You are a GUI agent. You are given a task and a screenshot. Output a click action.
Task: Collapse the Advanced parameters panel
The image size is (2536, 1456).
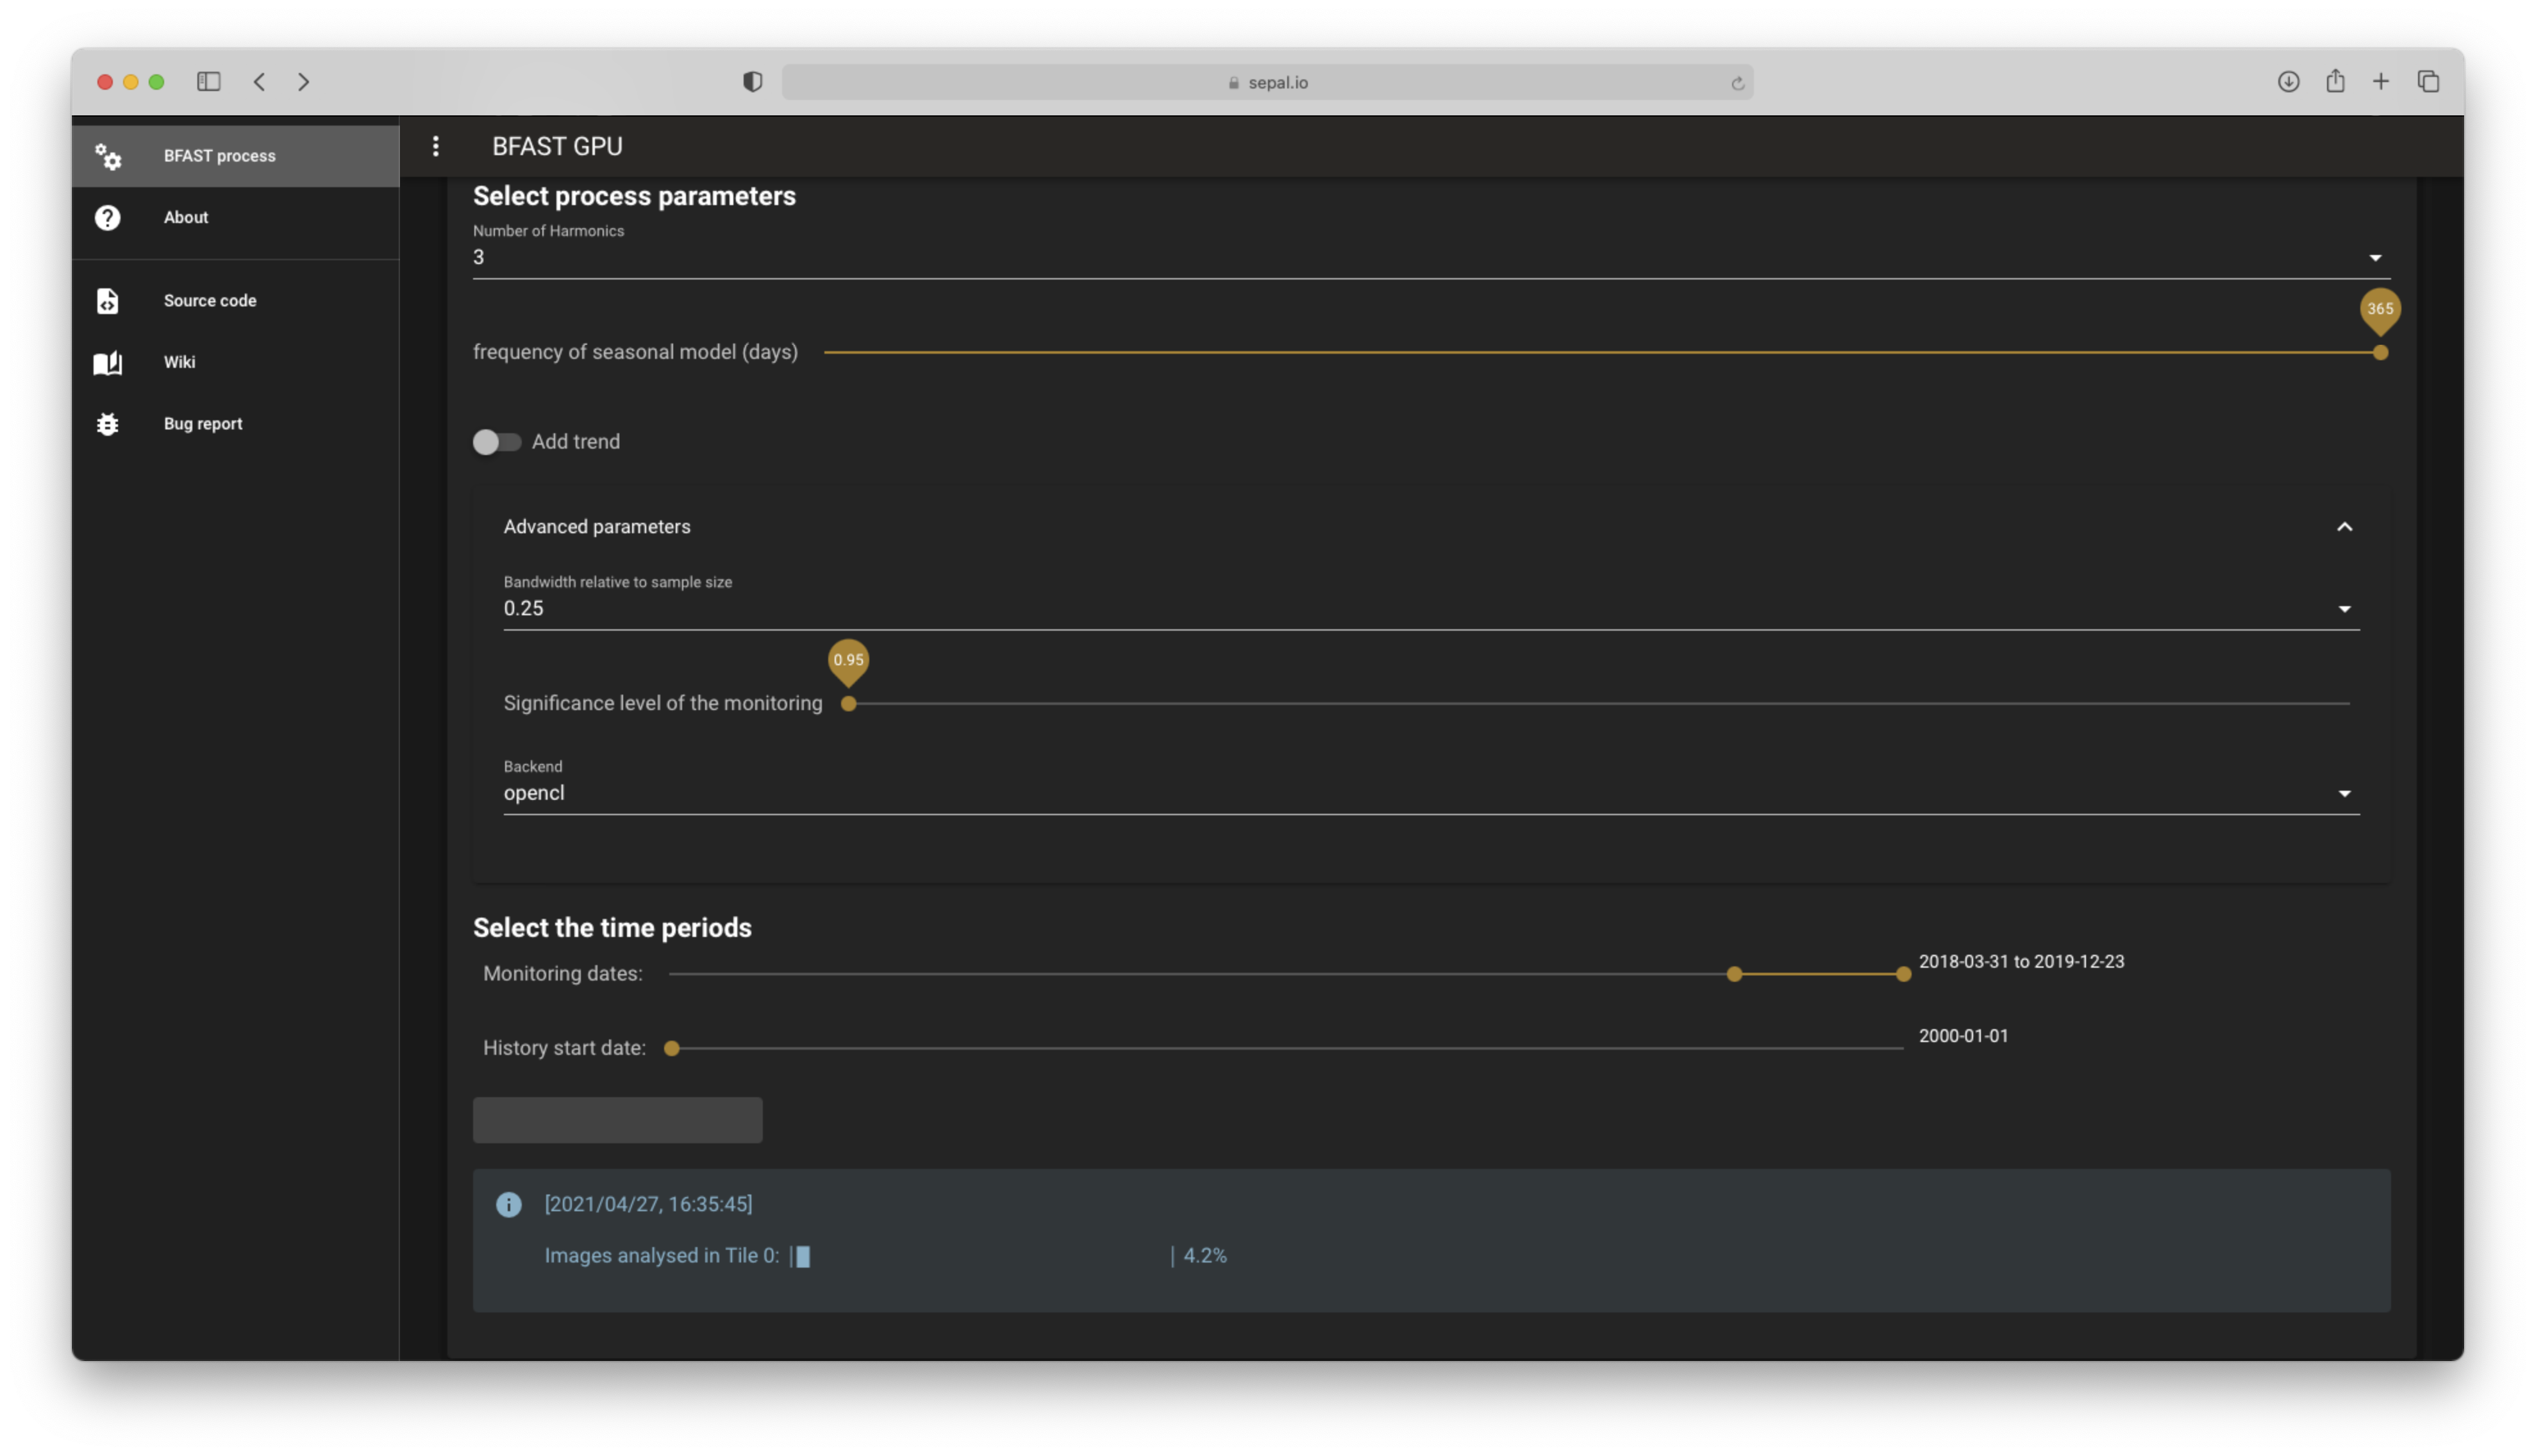point(2344,527)
